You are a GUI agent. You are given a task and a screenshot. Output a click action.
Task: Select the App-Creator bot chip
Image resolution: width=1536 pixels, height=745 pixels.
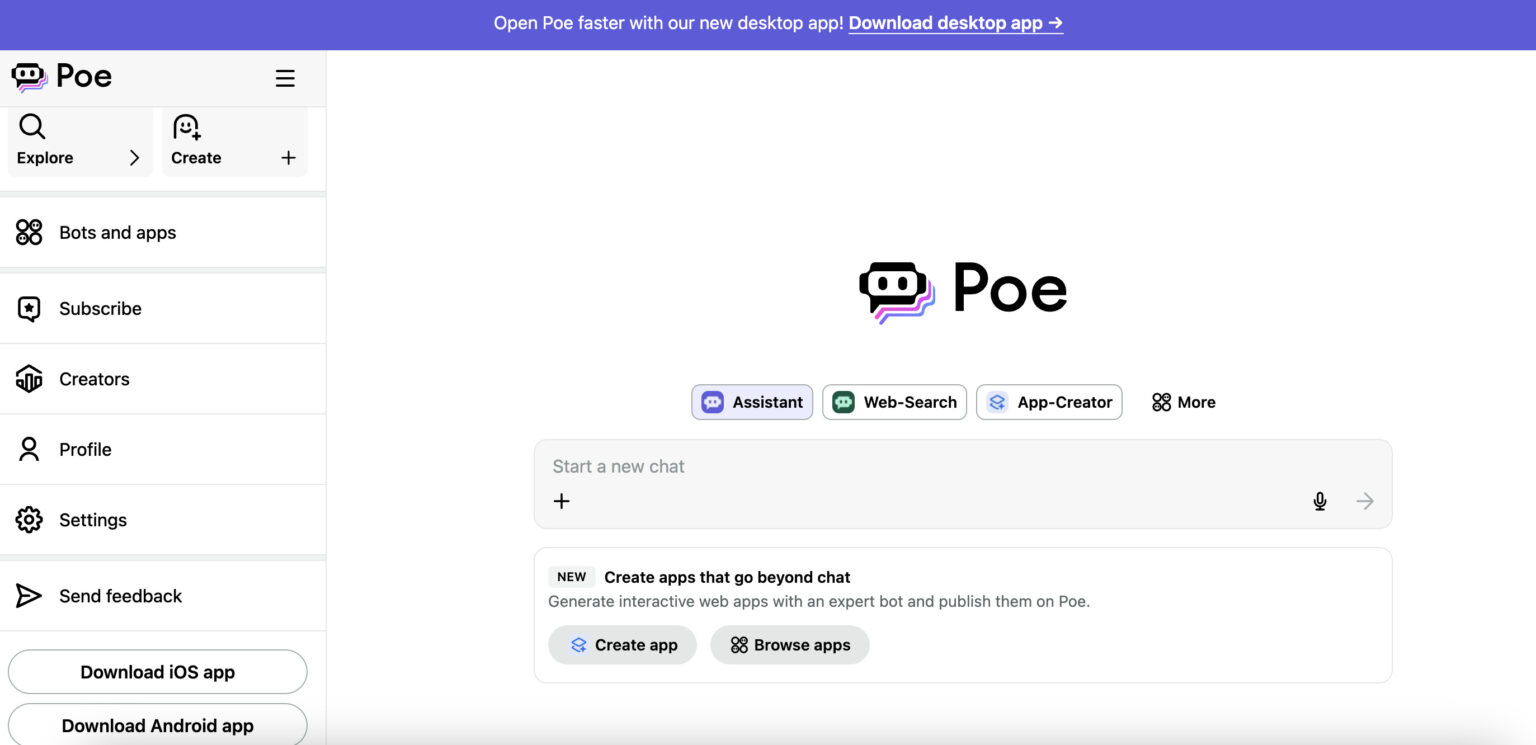1049,402
